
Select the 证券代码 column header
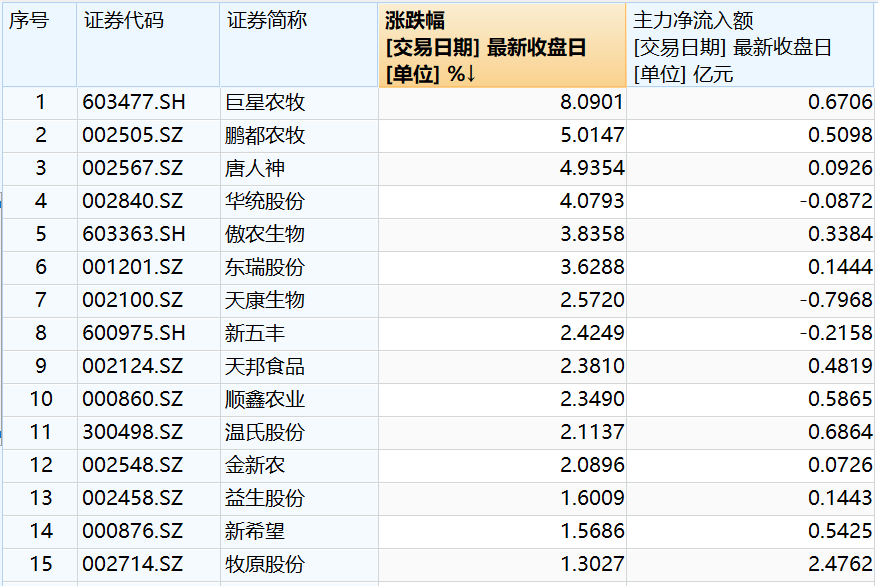(x=123, y=21)
